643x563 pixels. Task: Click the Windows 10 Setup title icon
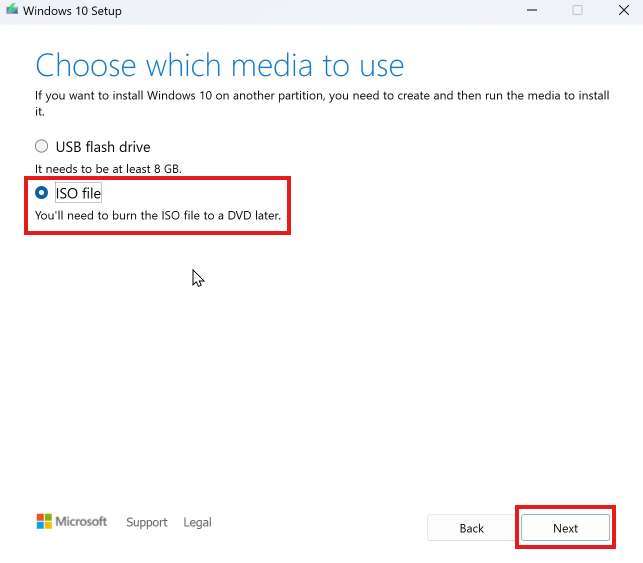pyautogui.click(x=12, y=10)
